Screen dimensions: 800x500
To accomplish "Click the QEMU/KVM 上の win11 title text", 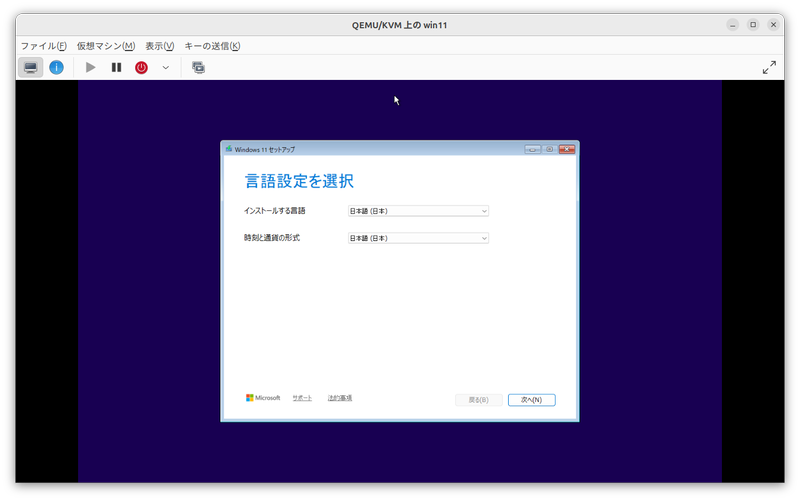I will tap(399, 25).
